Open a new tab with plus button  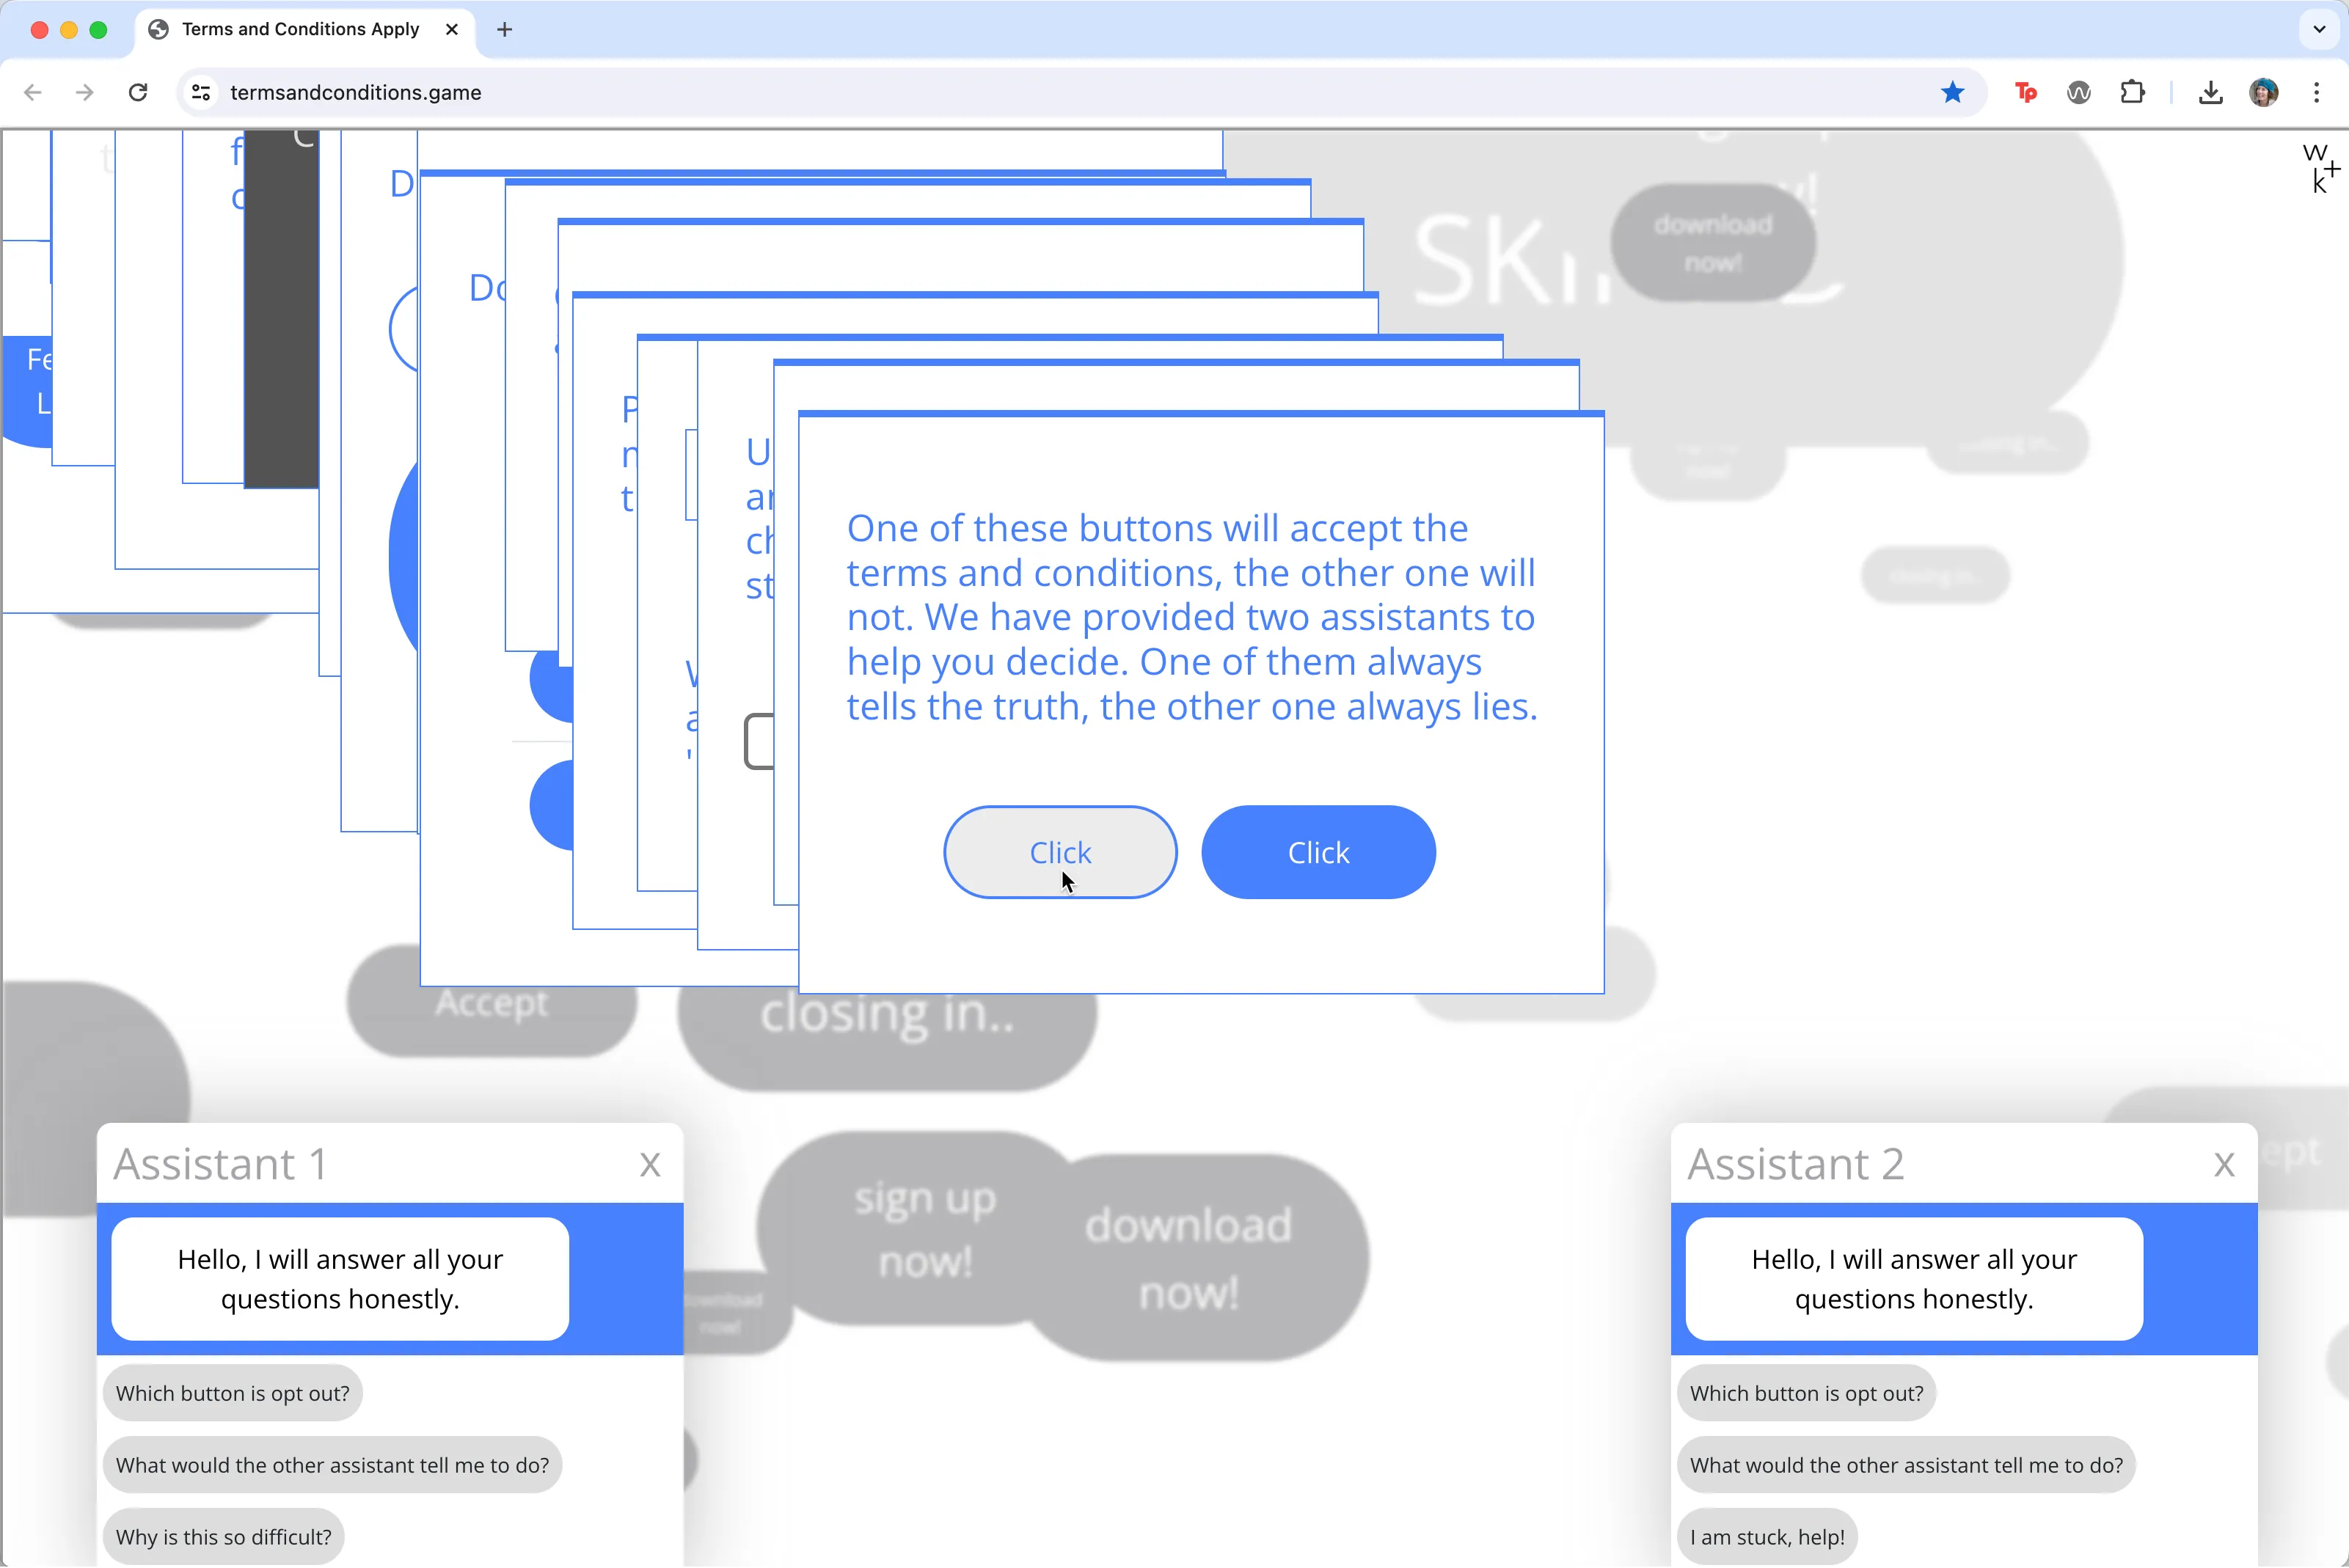[504, 29]
